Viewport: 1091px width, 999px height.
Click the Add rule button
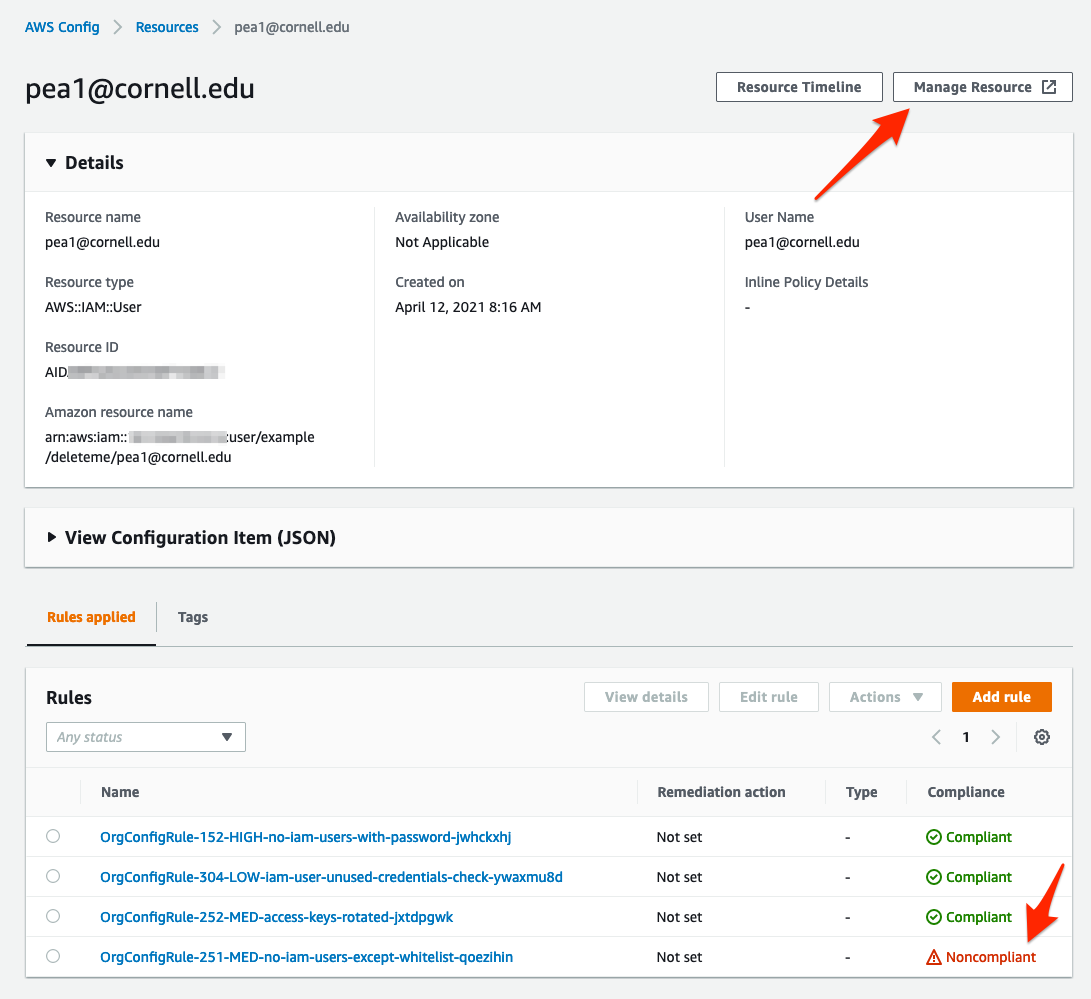(1001, 697)
